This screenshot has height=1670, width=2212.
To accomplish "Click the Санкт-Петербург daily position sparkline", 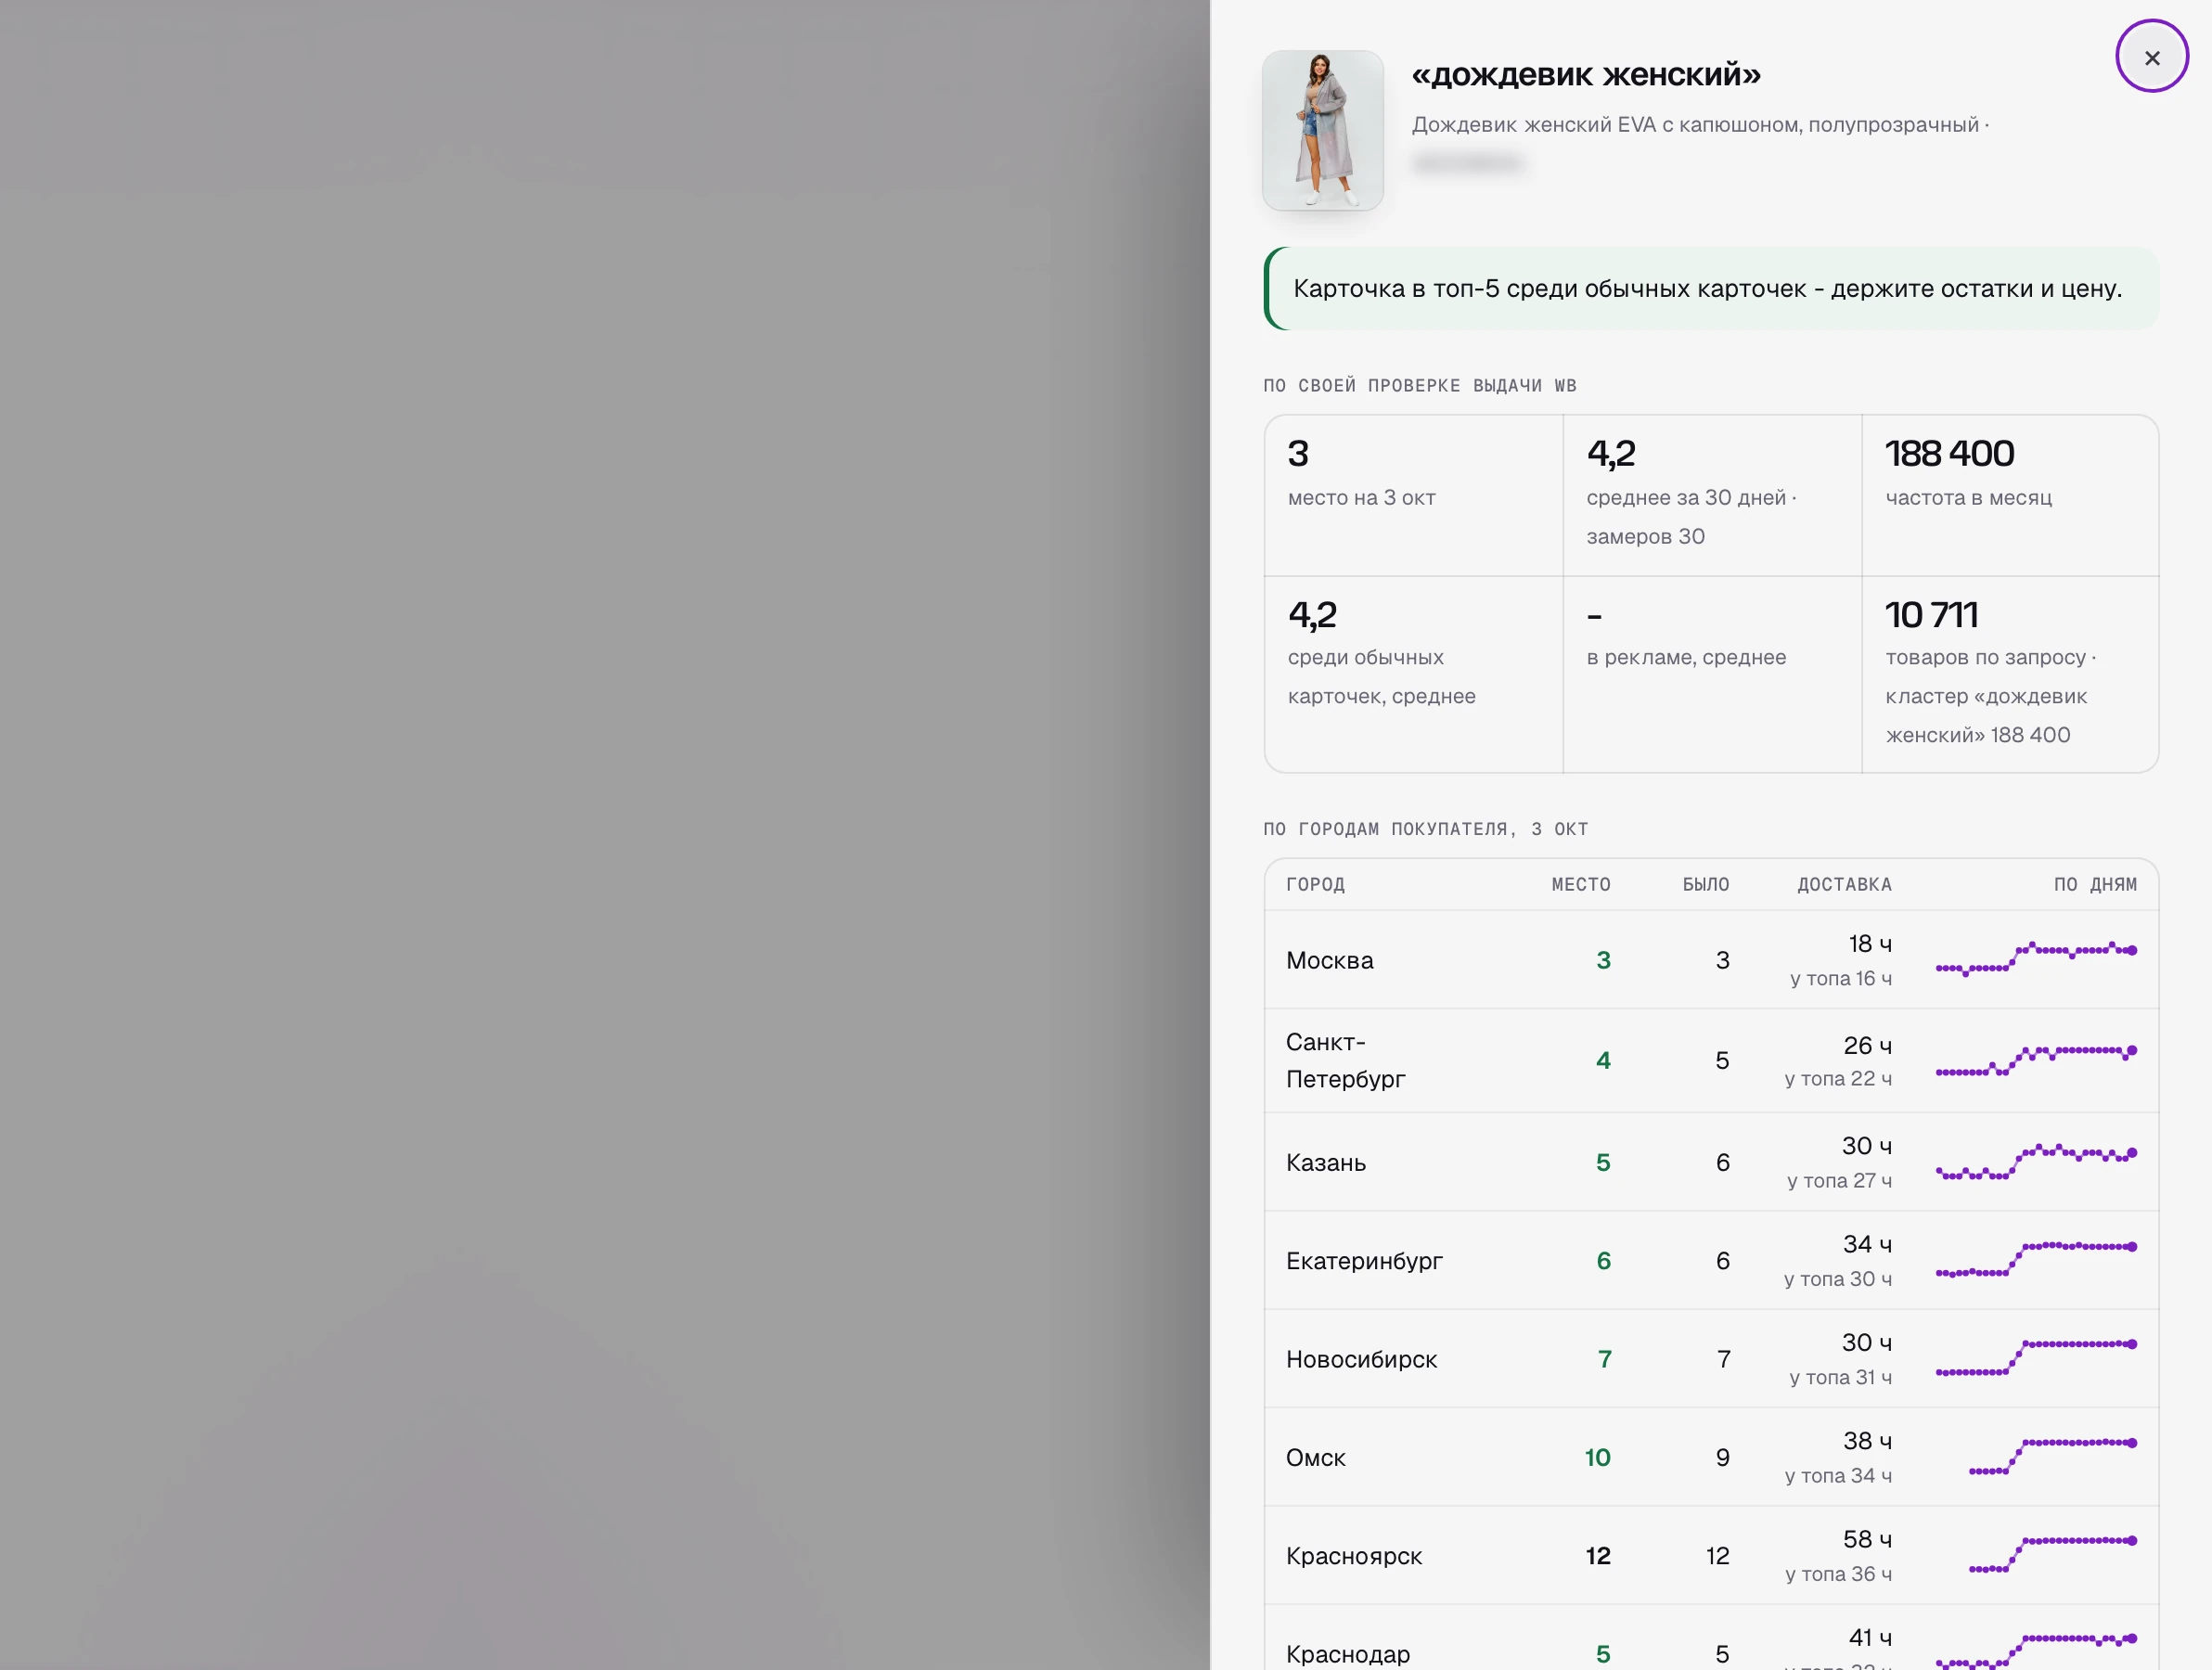I will (2036, 1060).
